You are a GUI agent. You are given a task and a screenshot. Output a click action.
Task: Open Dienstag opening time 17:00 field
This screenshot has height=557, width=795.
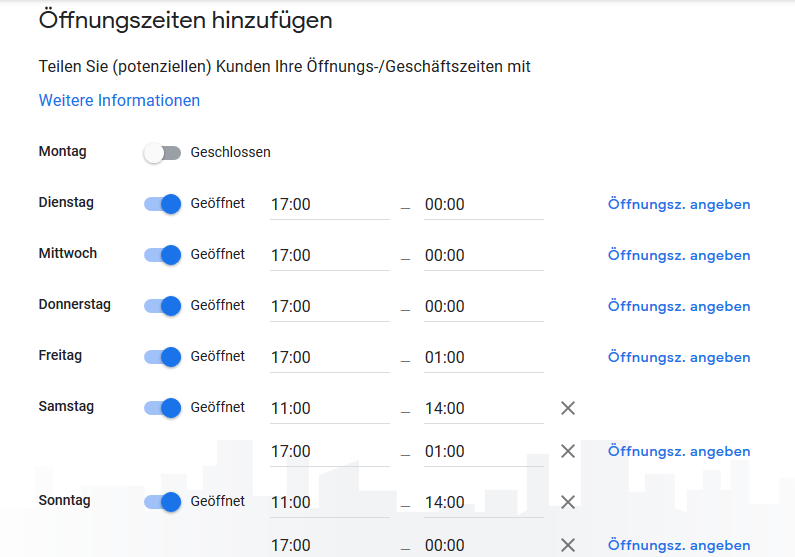tap(329, 205)
